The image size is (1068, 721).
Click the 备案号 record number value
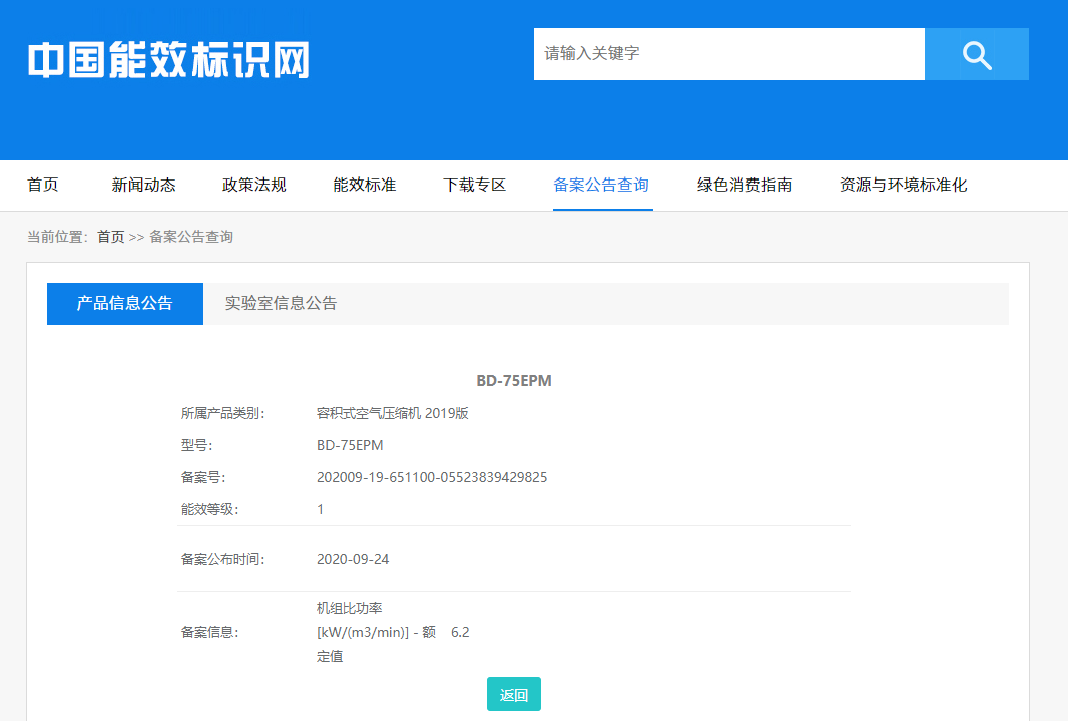(432, 477)
